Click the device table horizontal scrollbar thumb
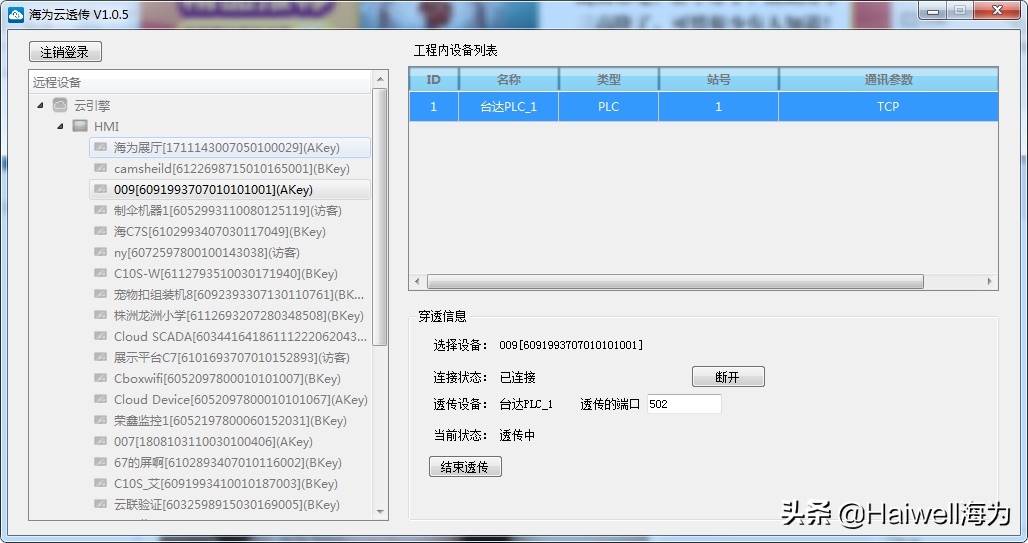 click(675, 281)
